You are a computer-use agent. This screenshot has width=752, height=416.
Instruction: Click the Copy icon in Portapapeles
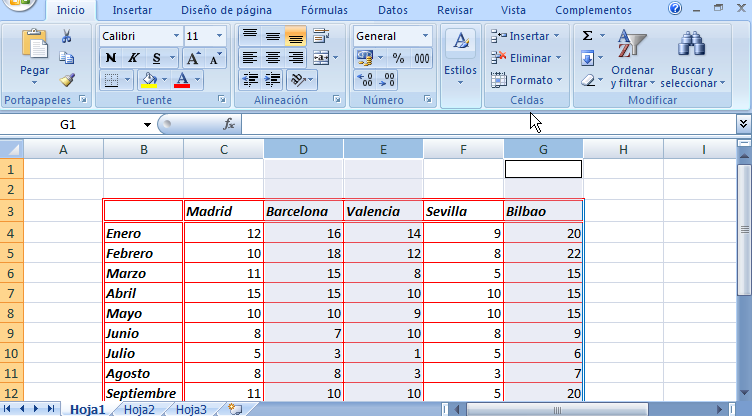67,58
